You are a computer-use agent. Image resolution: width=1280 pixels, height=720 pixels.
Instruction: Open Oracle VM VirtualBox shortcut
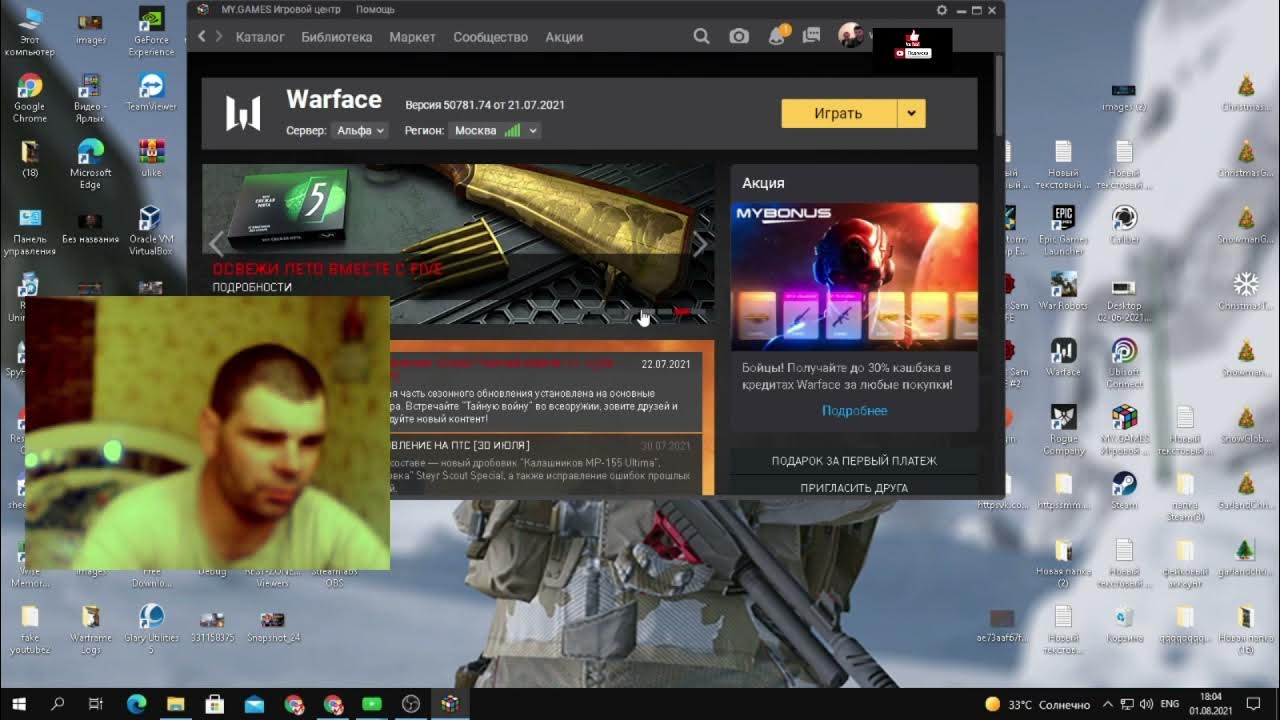[x=151, y=231]
